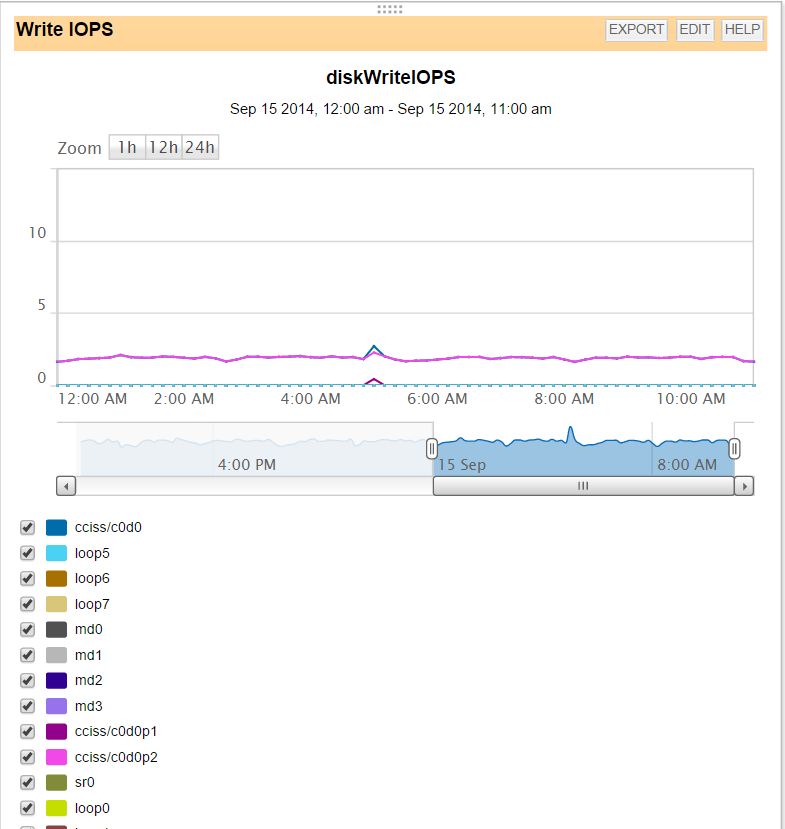Set zoom range to 12h
The width and height of the screenshot is (785, 829).
[163, 147]
